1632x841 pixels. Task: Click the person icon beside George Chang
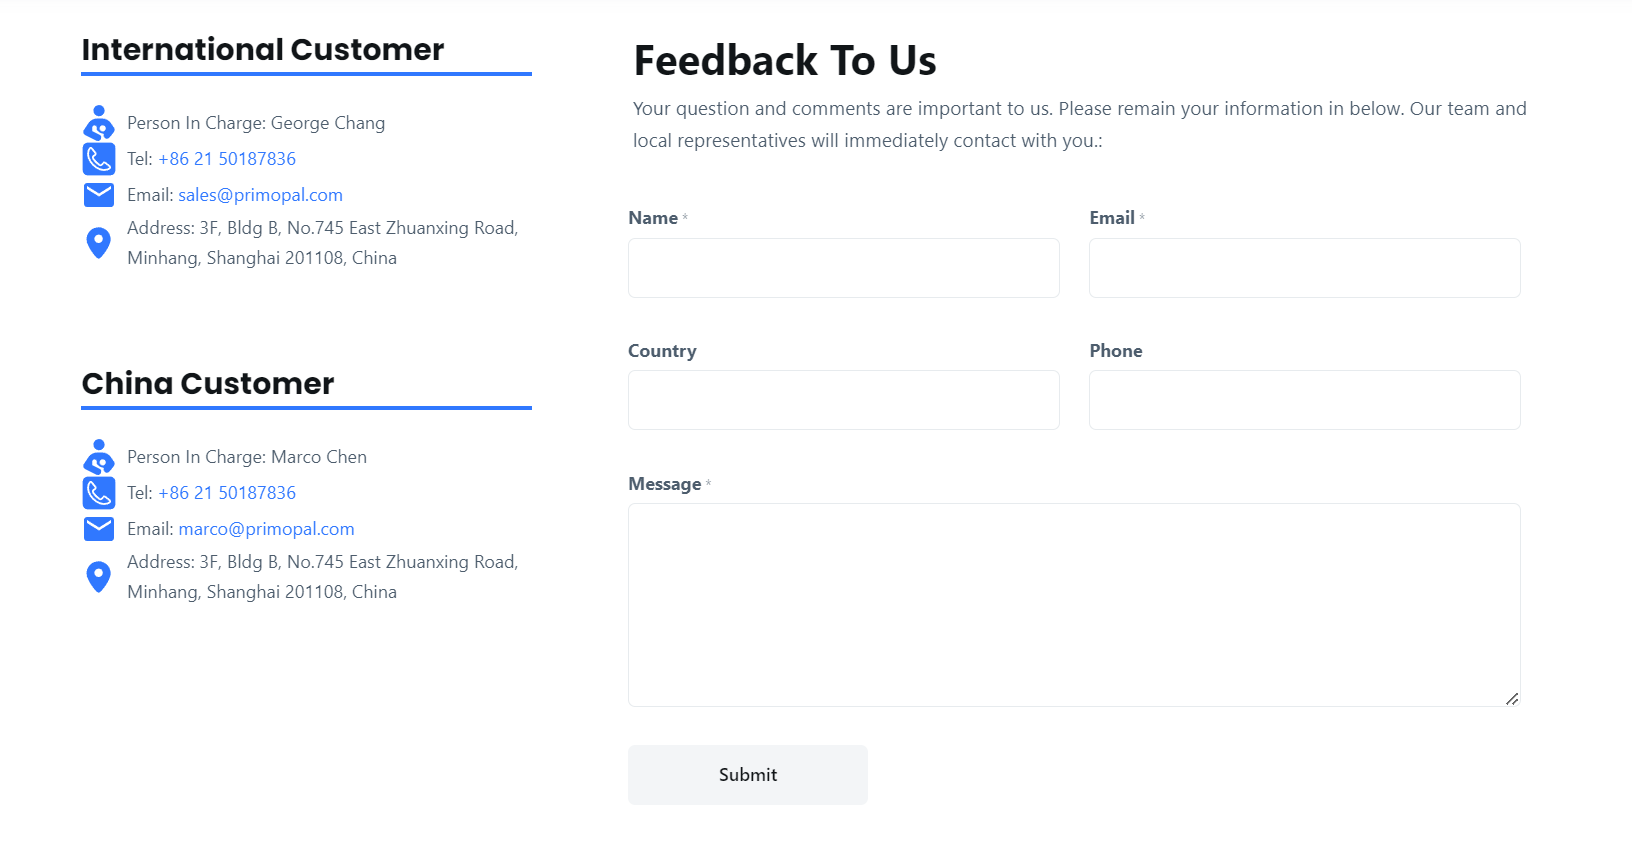tap(99, 123)
